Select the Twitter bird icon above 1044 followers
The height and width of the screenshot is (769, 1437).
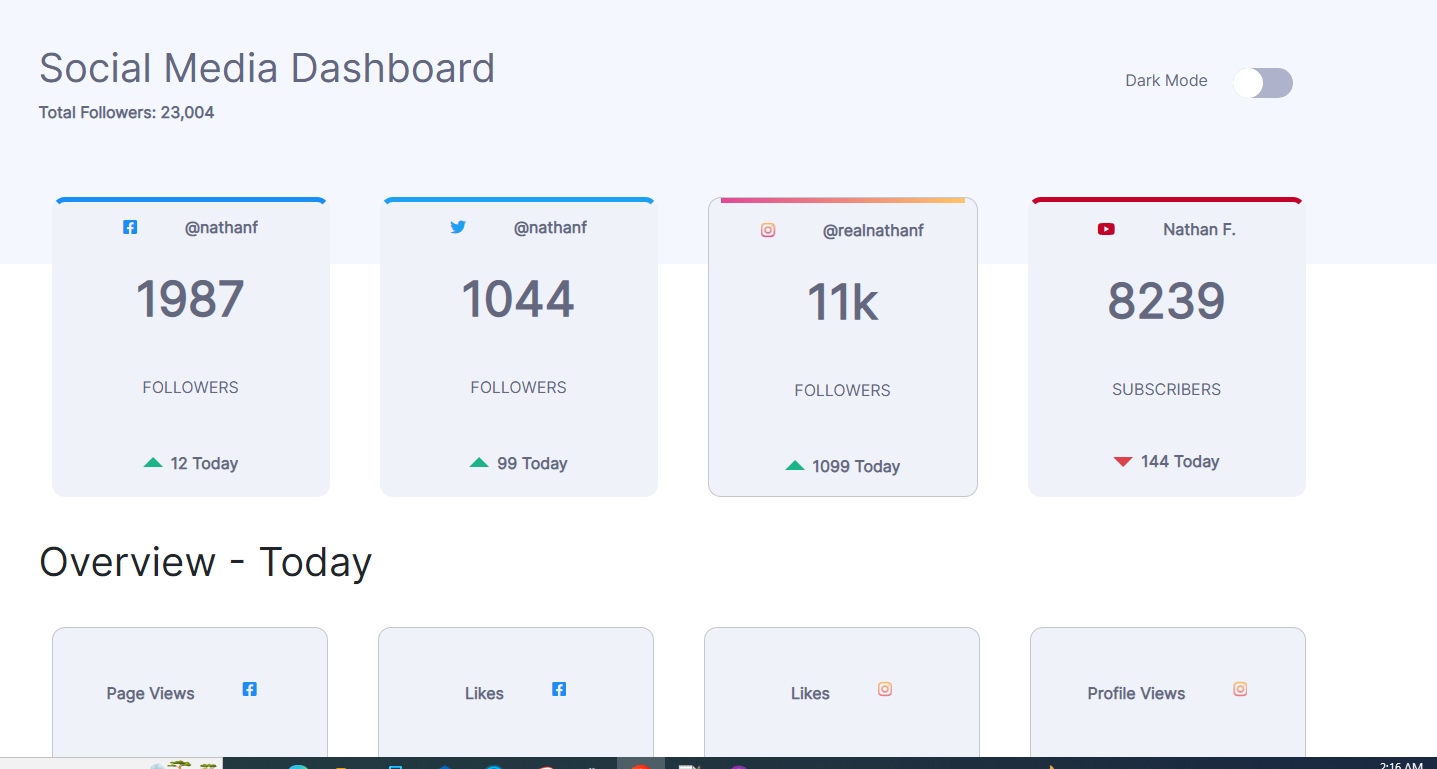[x=458, y=227]
